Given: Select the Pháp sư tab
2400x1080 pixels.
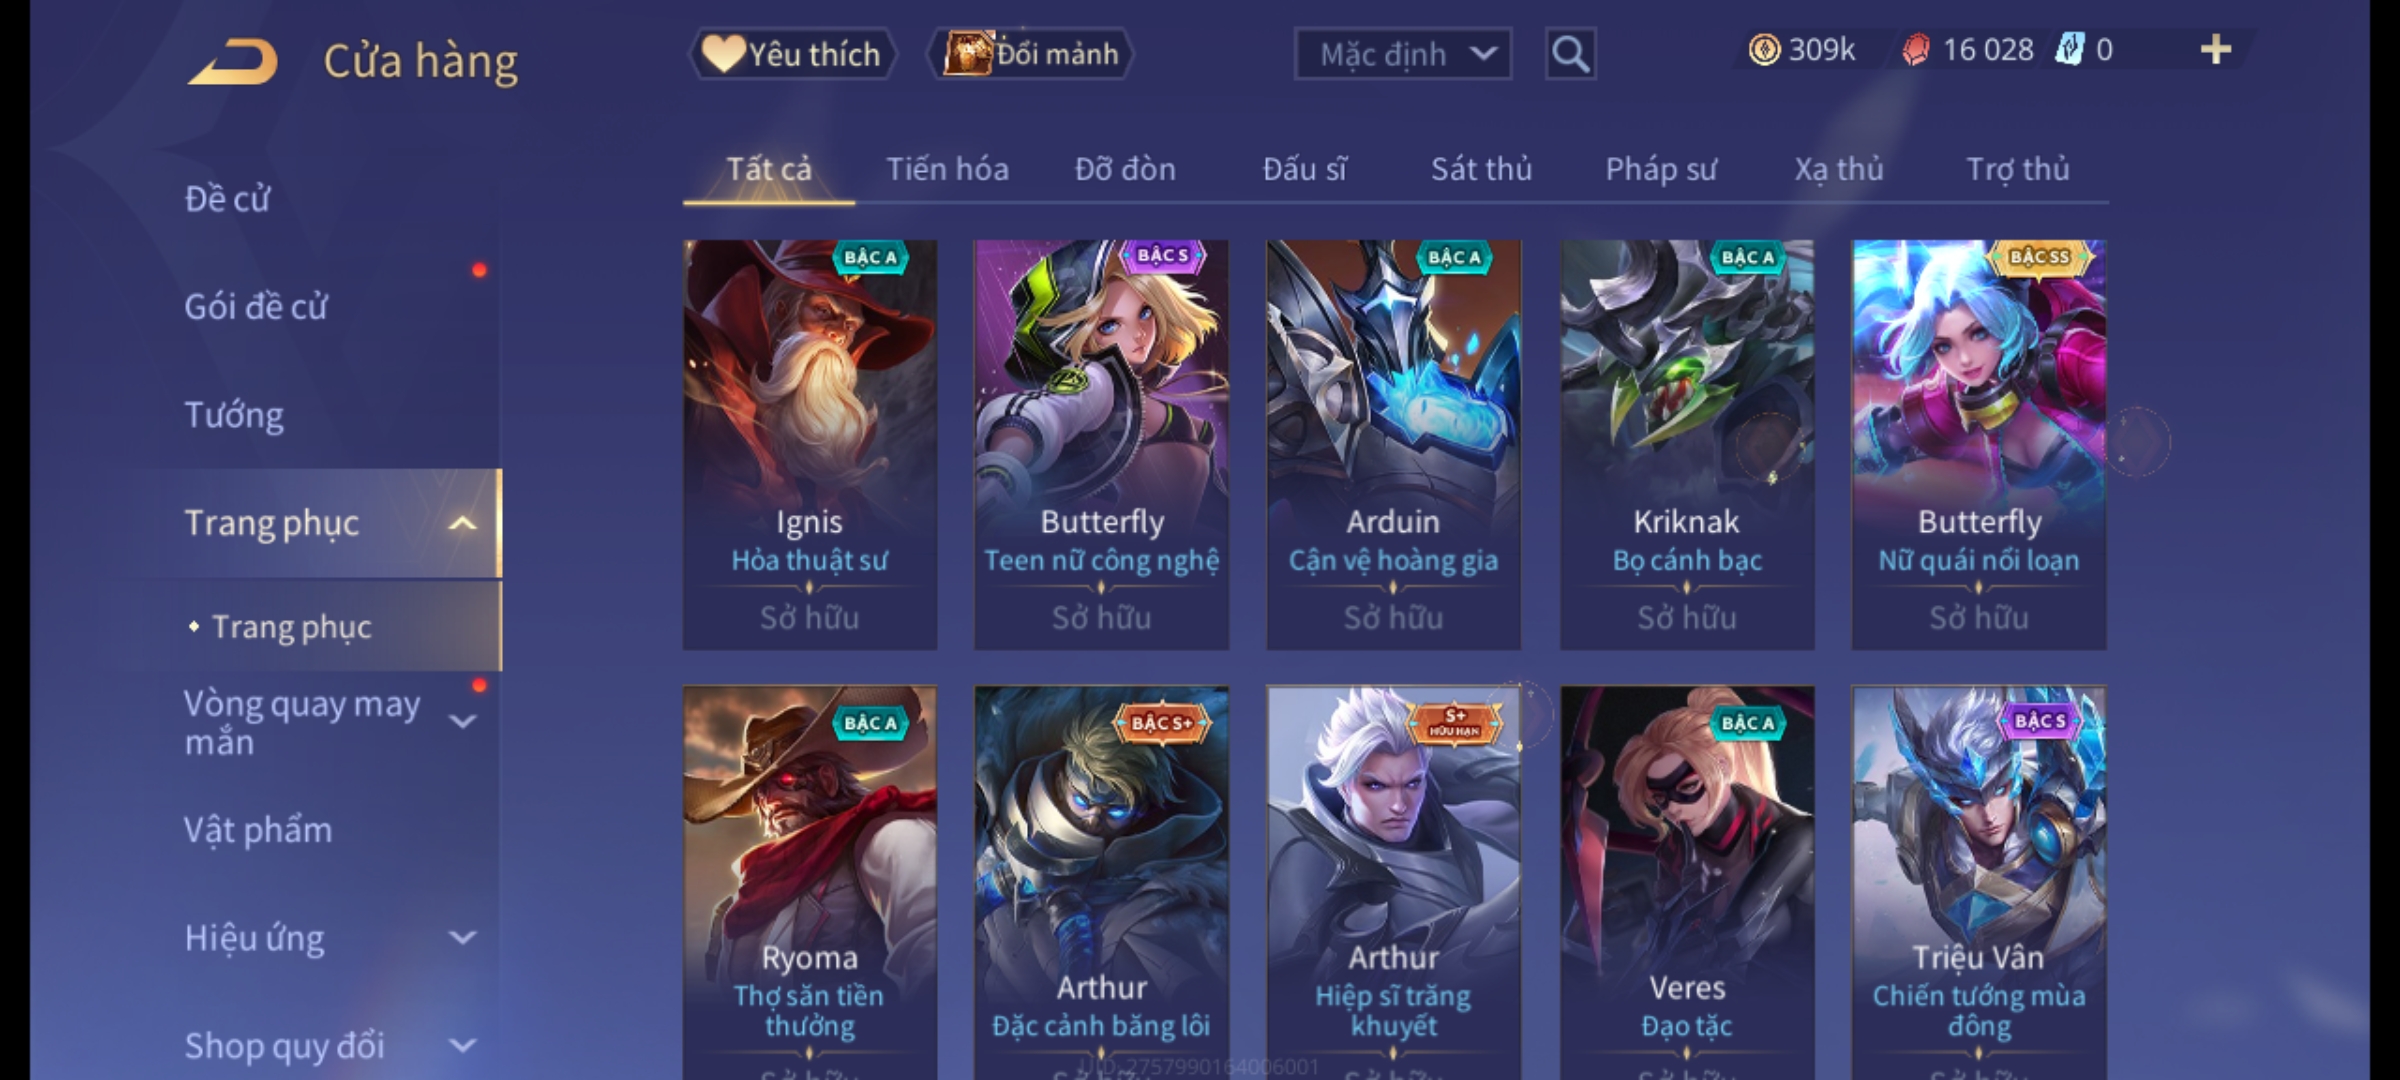Looking at the screenshot, I should coord(1661,169).
